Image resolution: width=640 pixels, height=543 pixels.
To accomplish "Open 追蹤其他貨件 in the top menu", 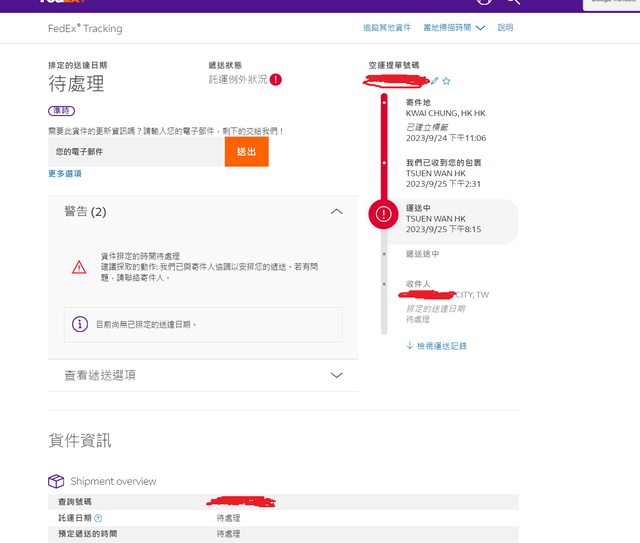I will tap(386, 28).
